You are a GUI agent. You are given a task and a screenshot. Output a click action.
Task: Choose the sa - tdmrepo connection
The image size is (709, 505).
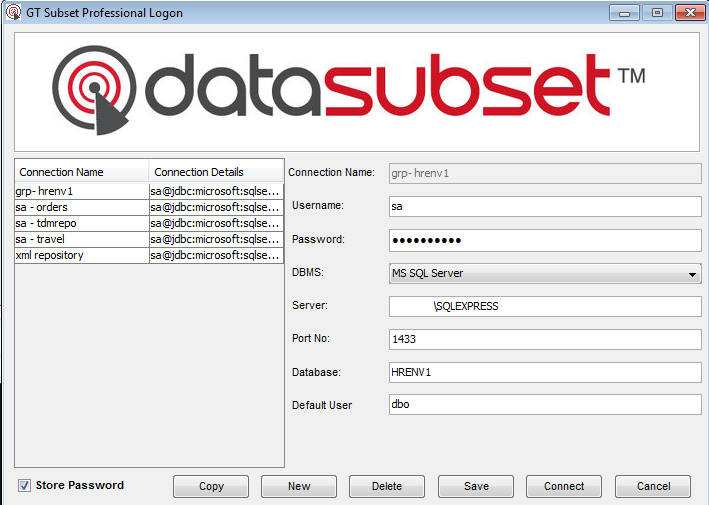(81, 223)
